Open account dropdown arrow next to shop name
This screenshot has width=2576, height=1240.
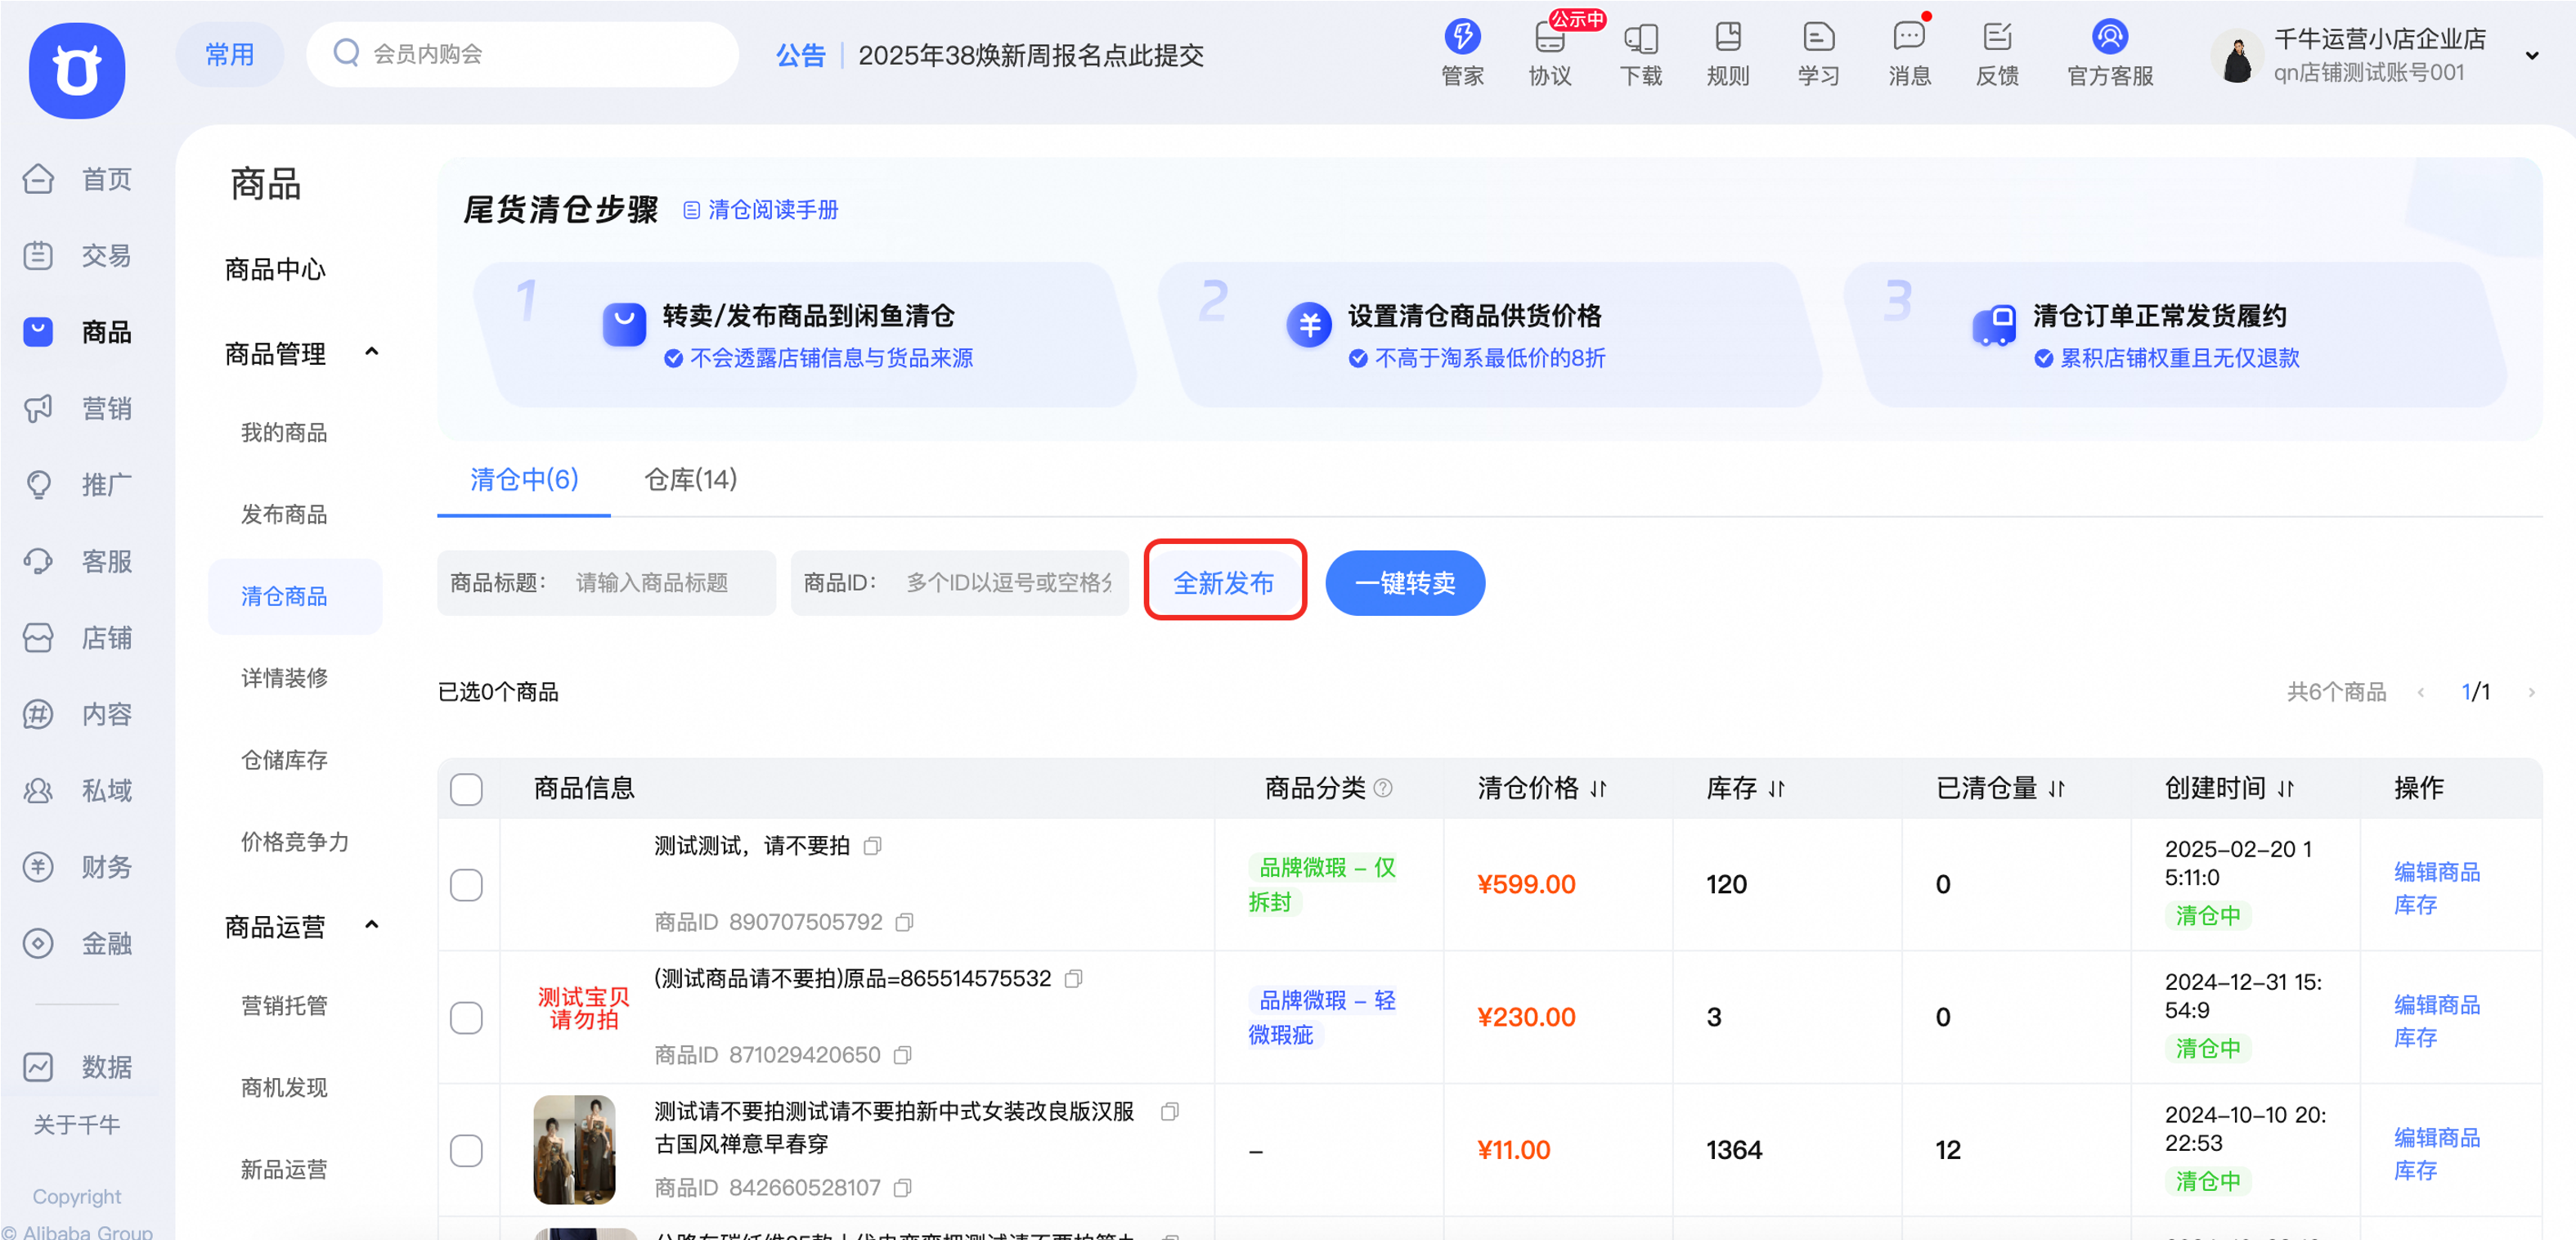pyautogui.click(x=2532, y=56)
